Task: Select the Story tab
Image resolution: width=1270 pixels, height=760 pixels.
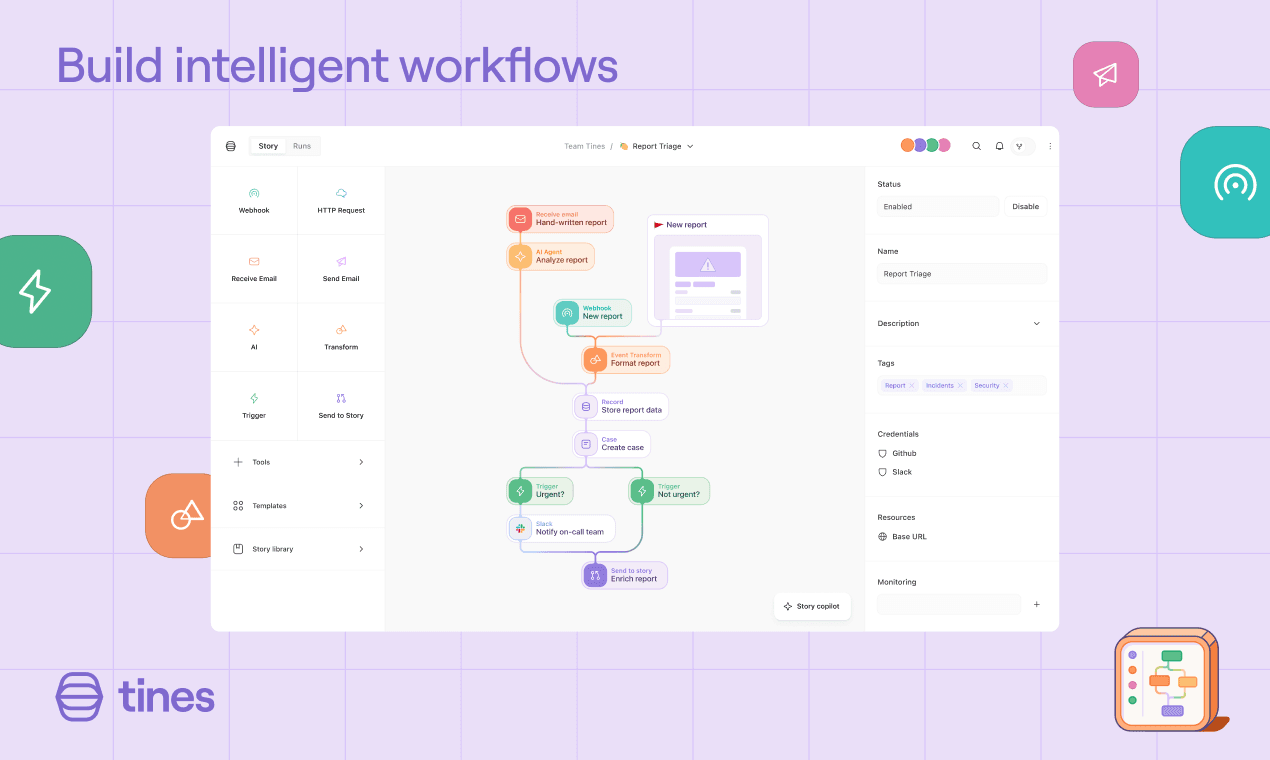Action: click(268, 146)
